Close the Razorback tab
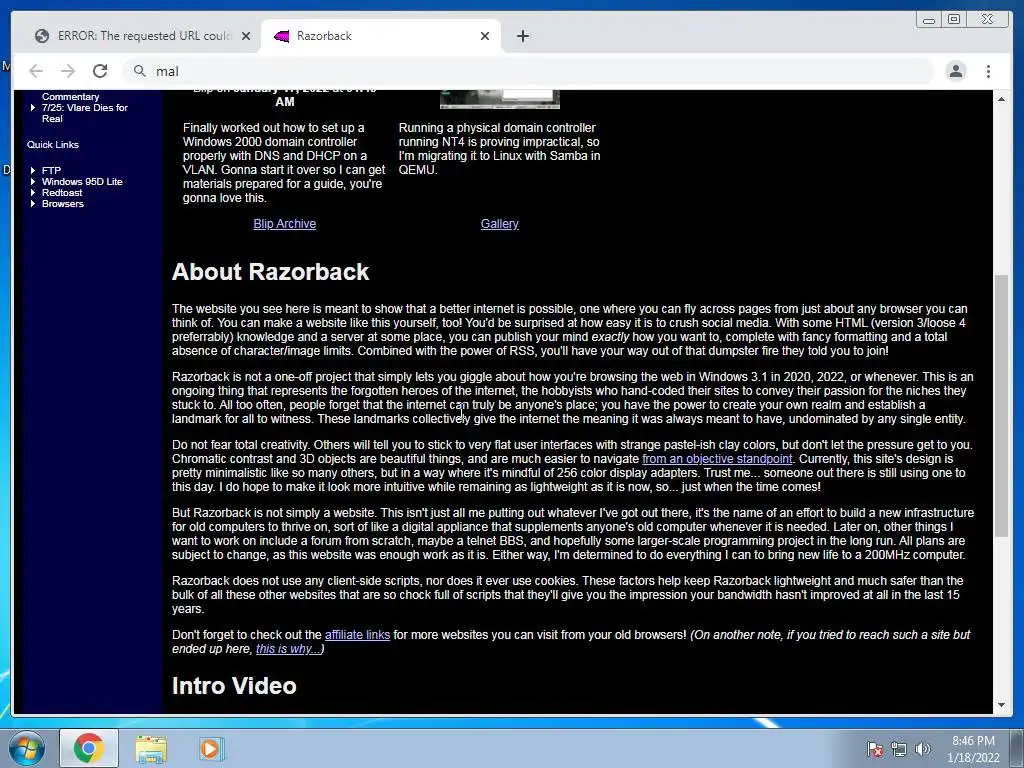Screen dimensions: 1024x768 coord(485,36)
